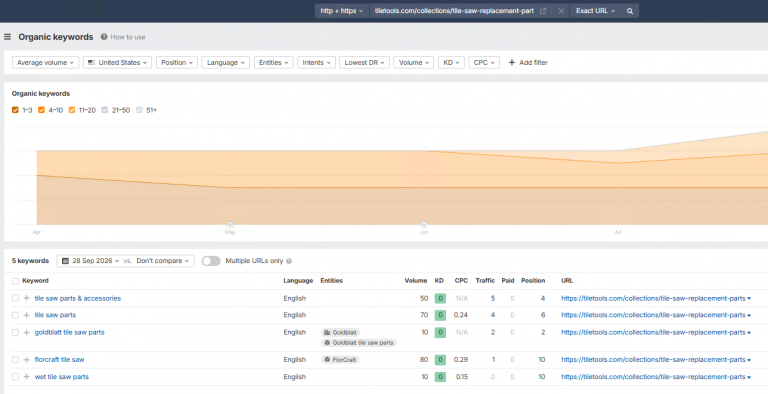Open the Intents filter dropdown

tap(316, 63)
